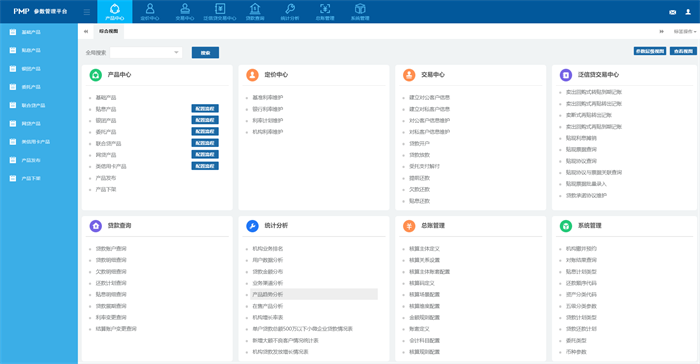
Task: Open 贷款开户 link in 交易中心 card
Action: click(x=419, y=143)
